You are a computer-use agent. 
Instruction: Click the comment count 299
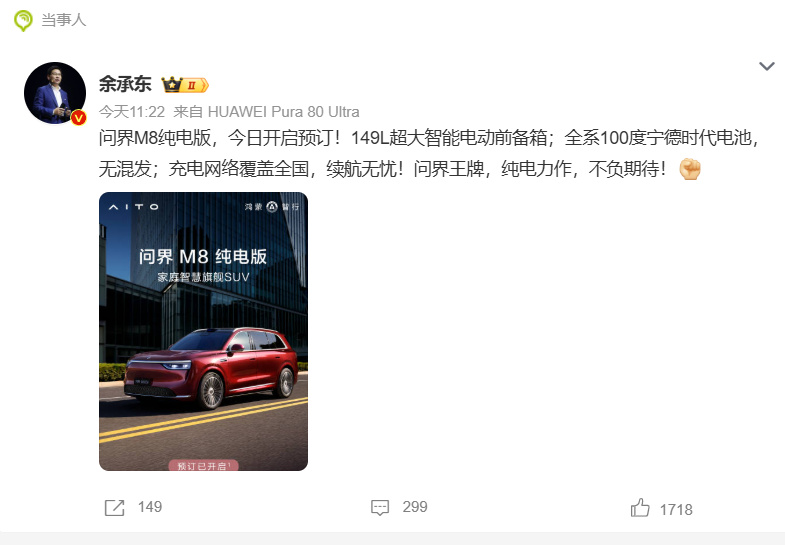coord(415,507)
